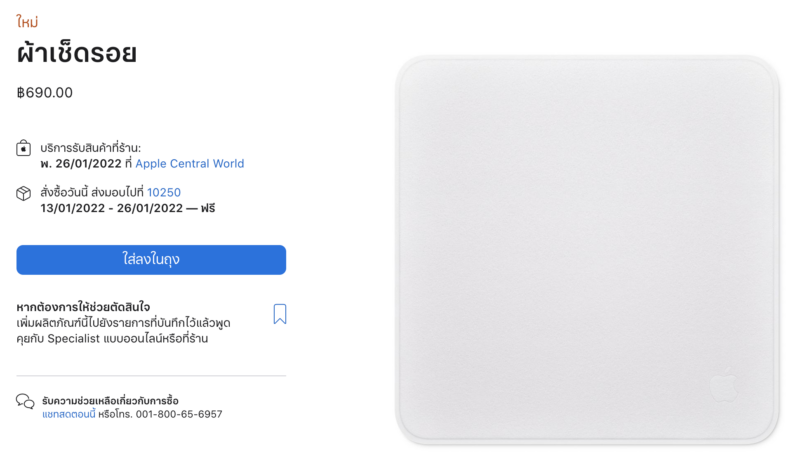Click the delivery box icon

pos(23,193)
